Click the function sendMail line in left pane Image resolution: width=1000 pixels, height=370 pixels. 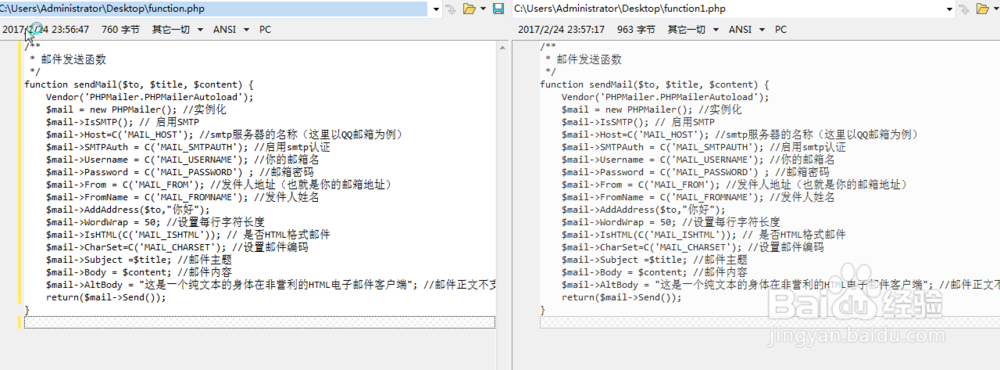point(139,84)
